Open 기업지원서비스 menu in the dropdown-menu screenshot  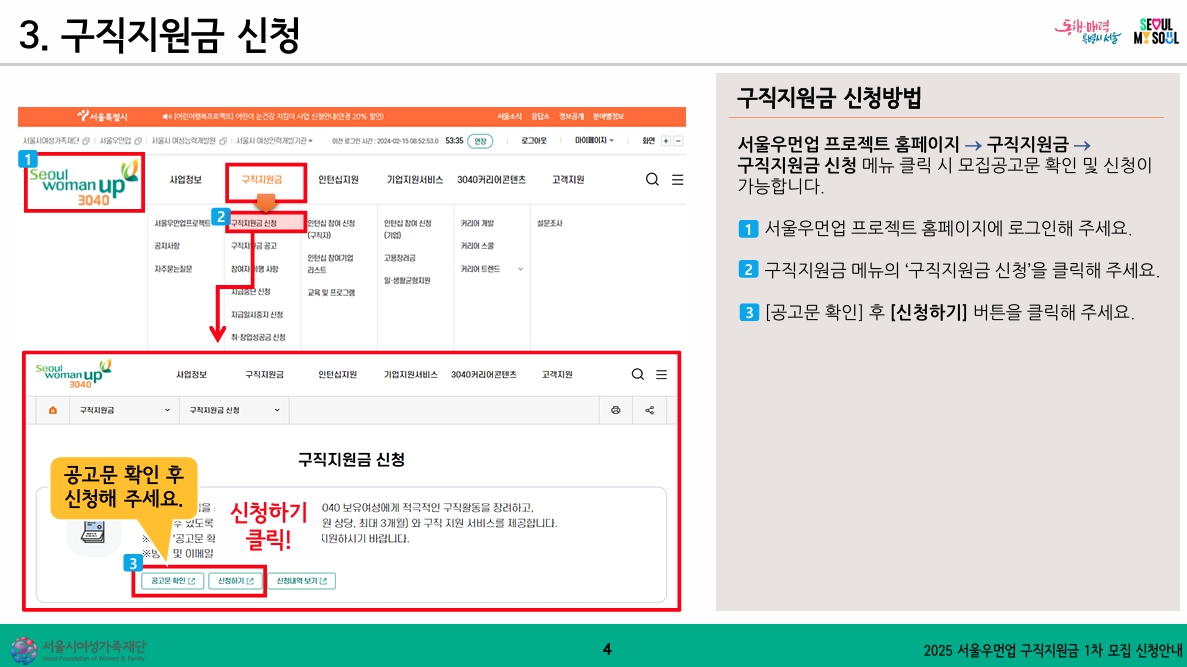pos(415,179)
